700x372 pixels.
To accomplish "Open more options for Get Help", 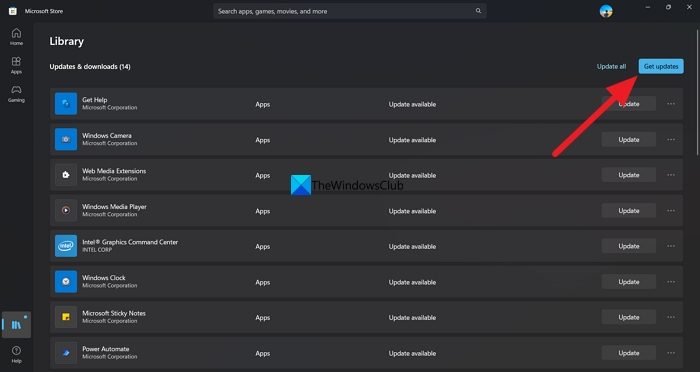I will point(671,104).
